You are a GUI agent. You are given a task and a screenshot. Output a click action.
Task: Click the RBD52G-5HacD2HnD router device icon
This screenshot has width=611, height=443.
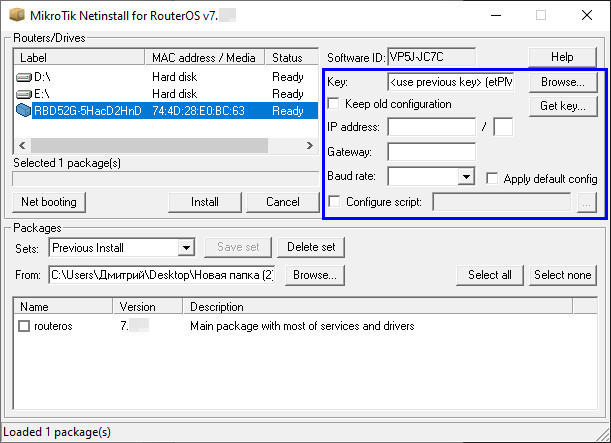[x=24, y=110]
